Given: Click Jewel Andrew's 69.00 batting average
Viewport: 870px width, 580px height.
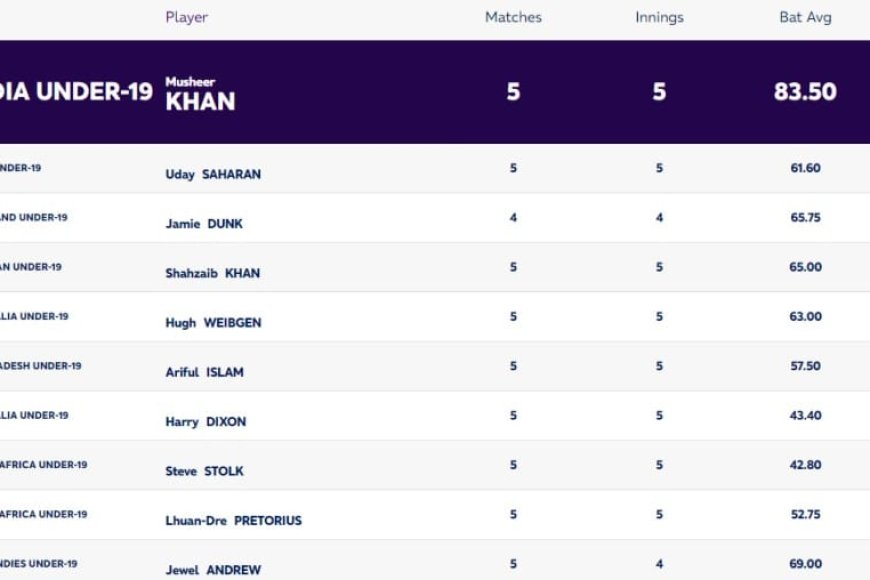Looking at the screenshot, I should click(805, 564).
